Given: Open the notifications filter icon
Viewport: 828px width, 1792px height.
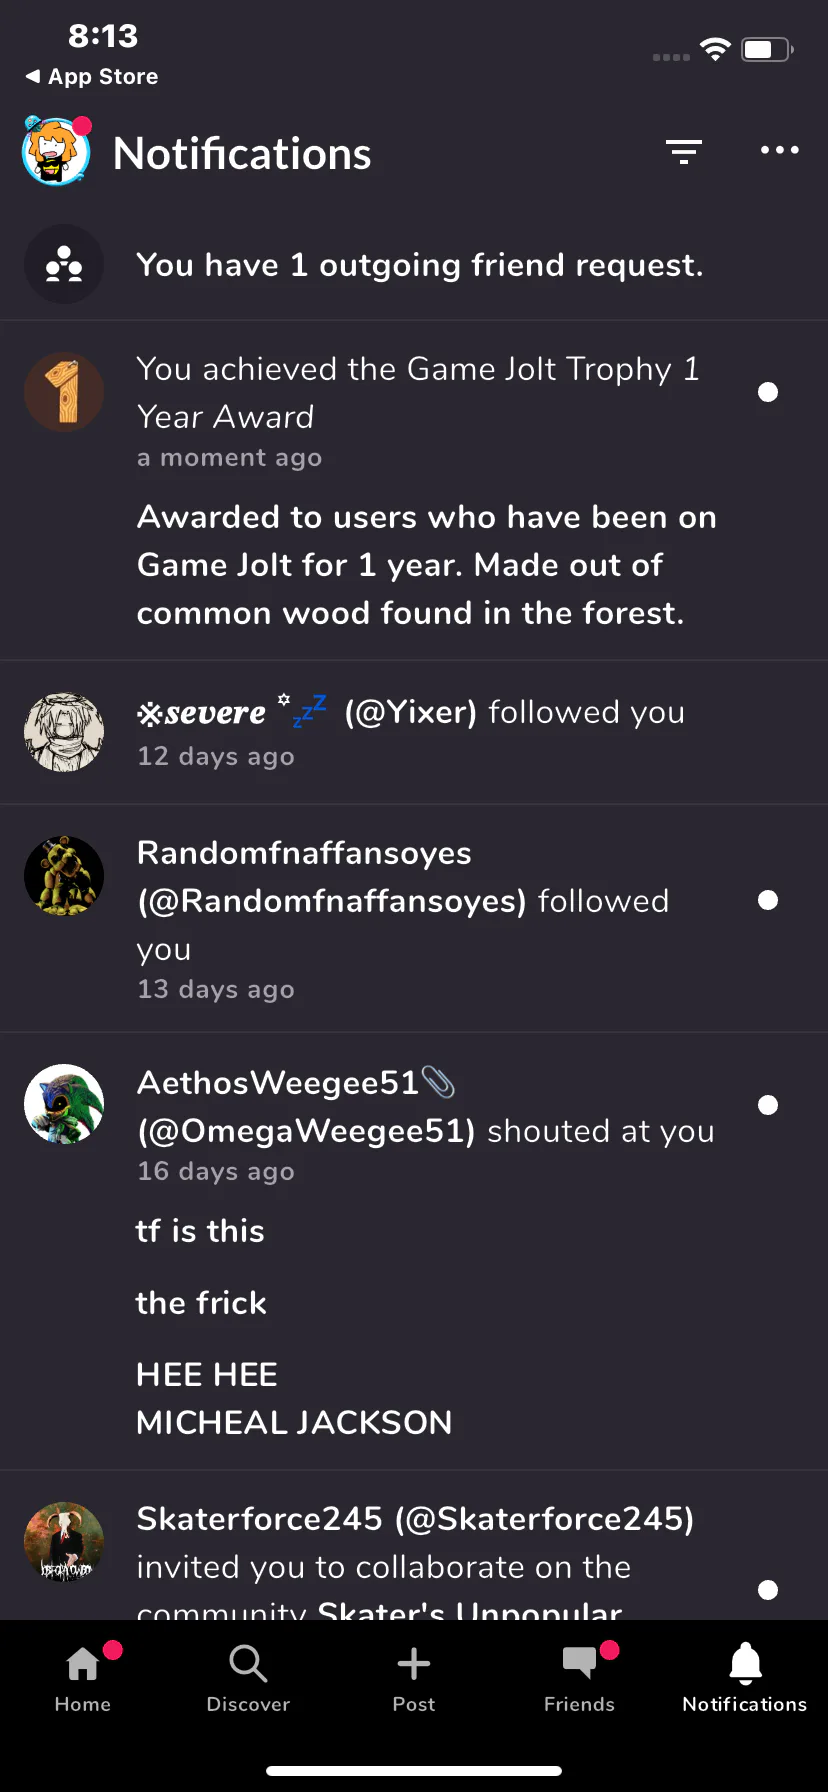Looking at the screenshot, I should click(x=684, y=151).
